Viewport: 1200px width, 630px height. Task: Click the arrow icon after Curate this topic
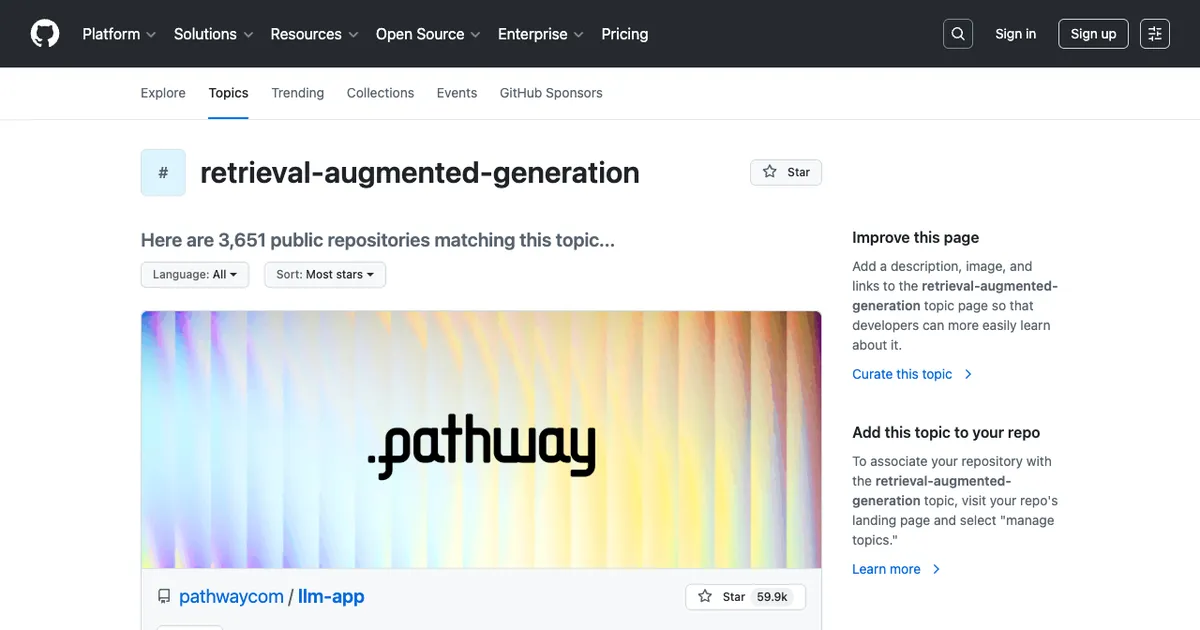click(967, 374)
